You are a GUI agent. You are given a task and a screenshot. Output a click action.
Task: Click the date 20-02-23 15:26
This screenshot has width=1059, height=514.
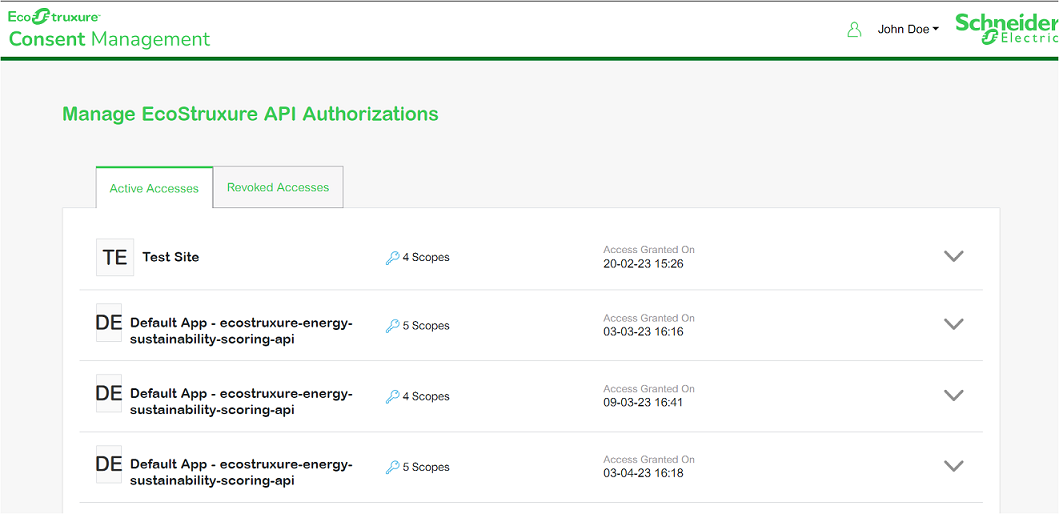click(644, 263)
